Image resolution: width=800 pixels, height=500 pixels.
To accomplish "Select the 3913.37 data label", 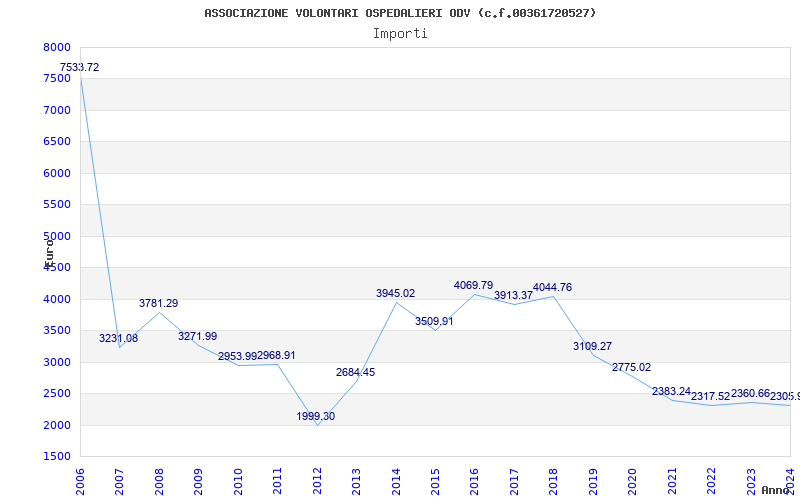I will (x=513, y=295).
